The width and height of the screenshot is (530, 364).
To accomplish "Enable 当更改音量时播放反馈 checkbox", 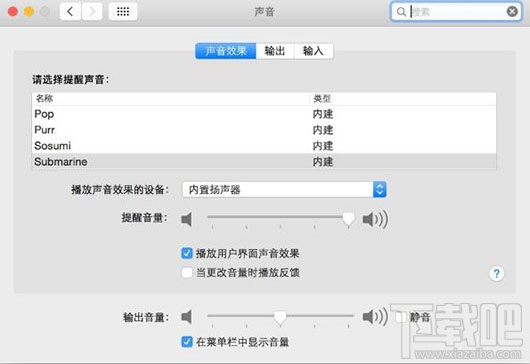I will [187, 272].
